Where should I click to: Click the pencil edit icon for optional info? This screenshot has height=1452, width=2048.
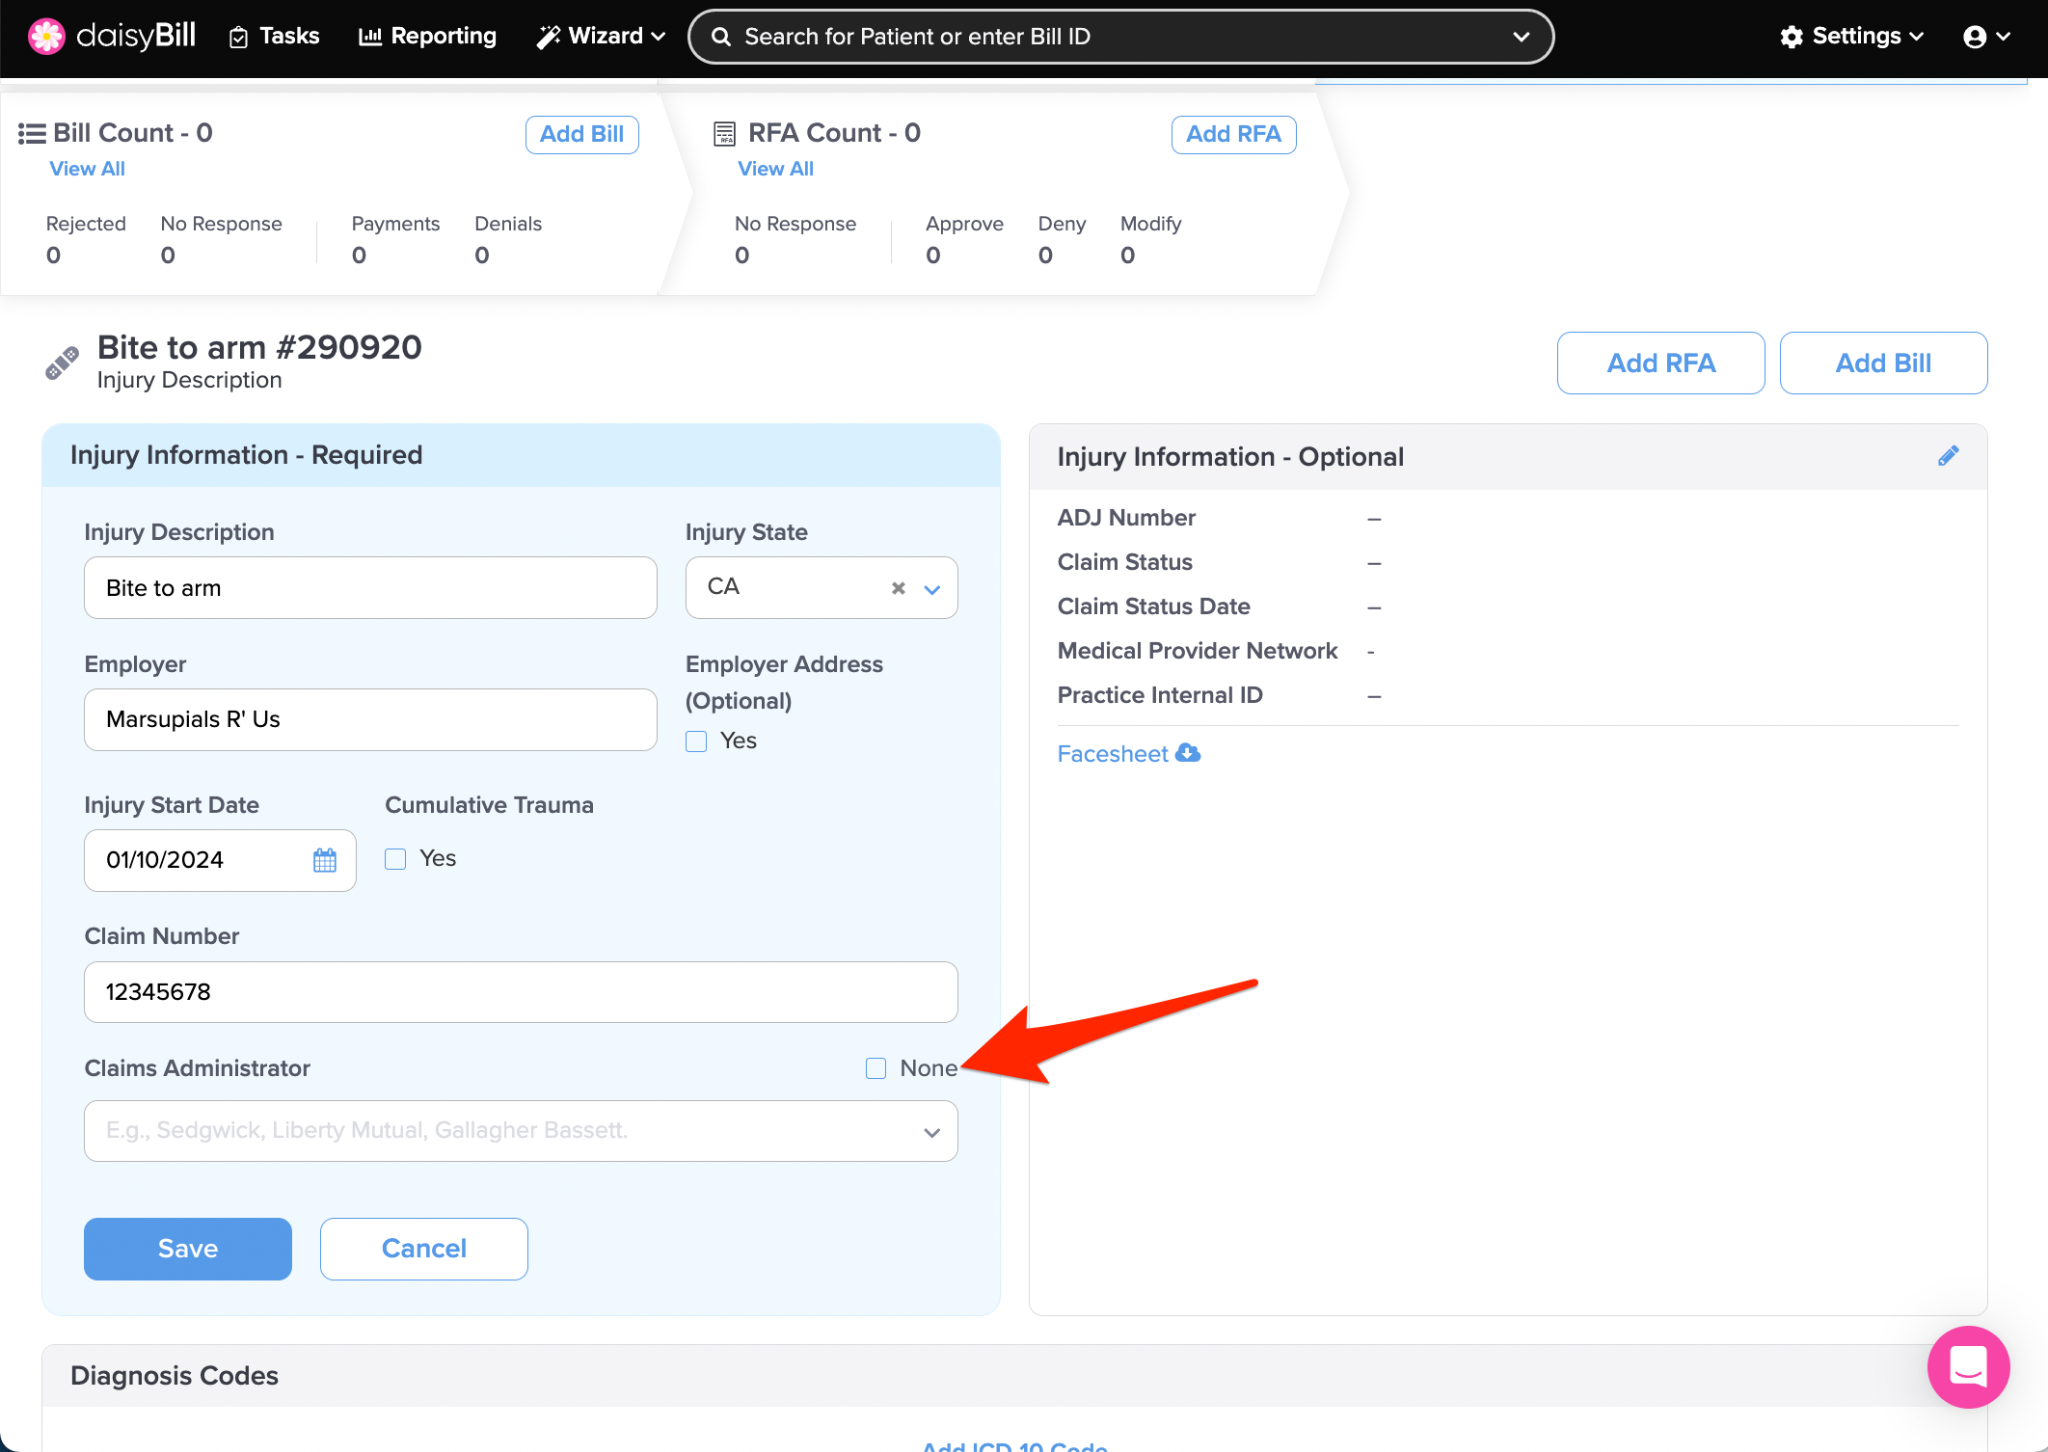[x=1947, y=456]
